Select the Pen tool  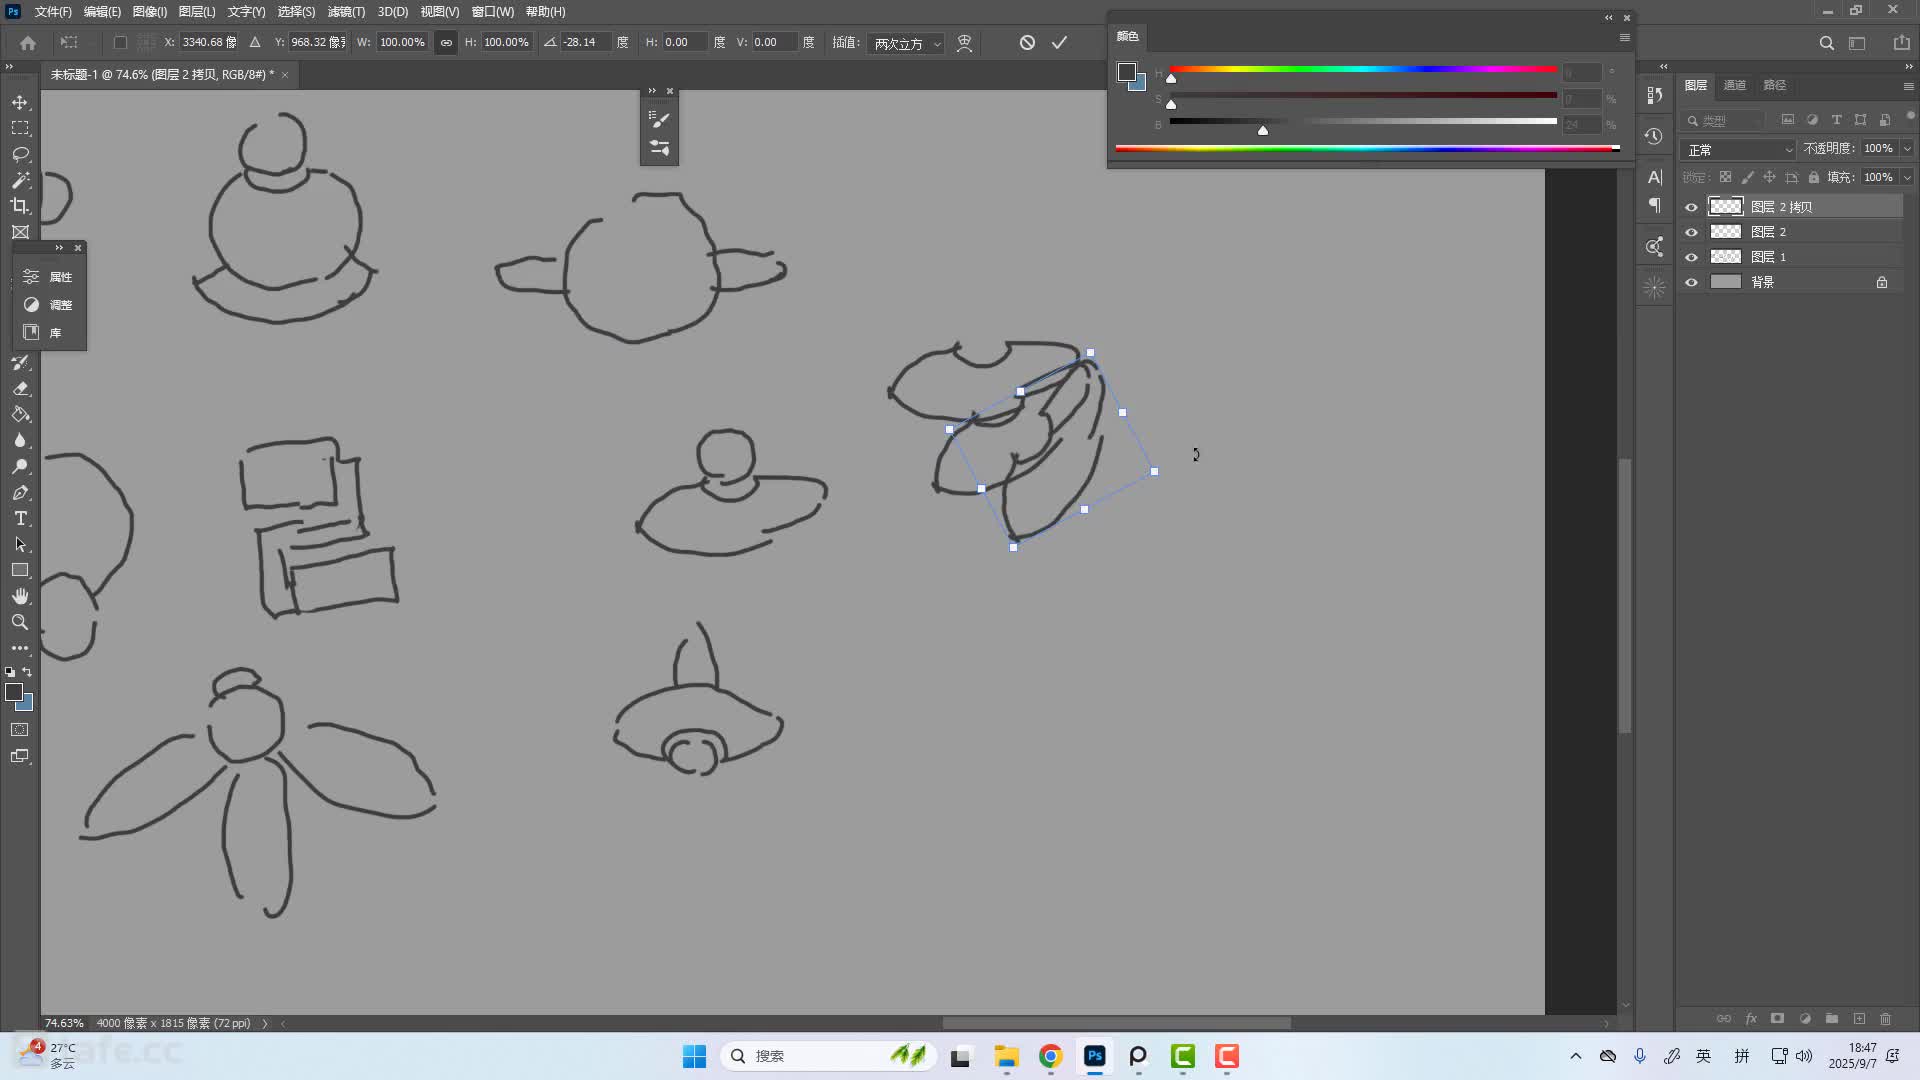point(20,493)
